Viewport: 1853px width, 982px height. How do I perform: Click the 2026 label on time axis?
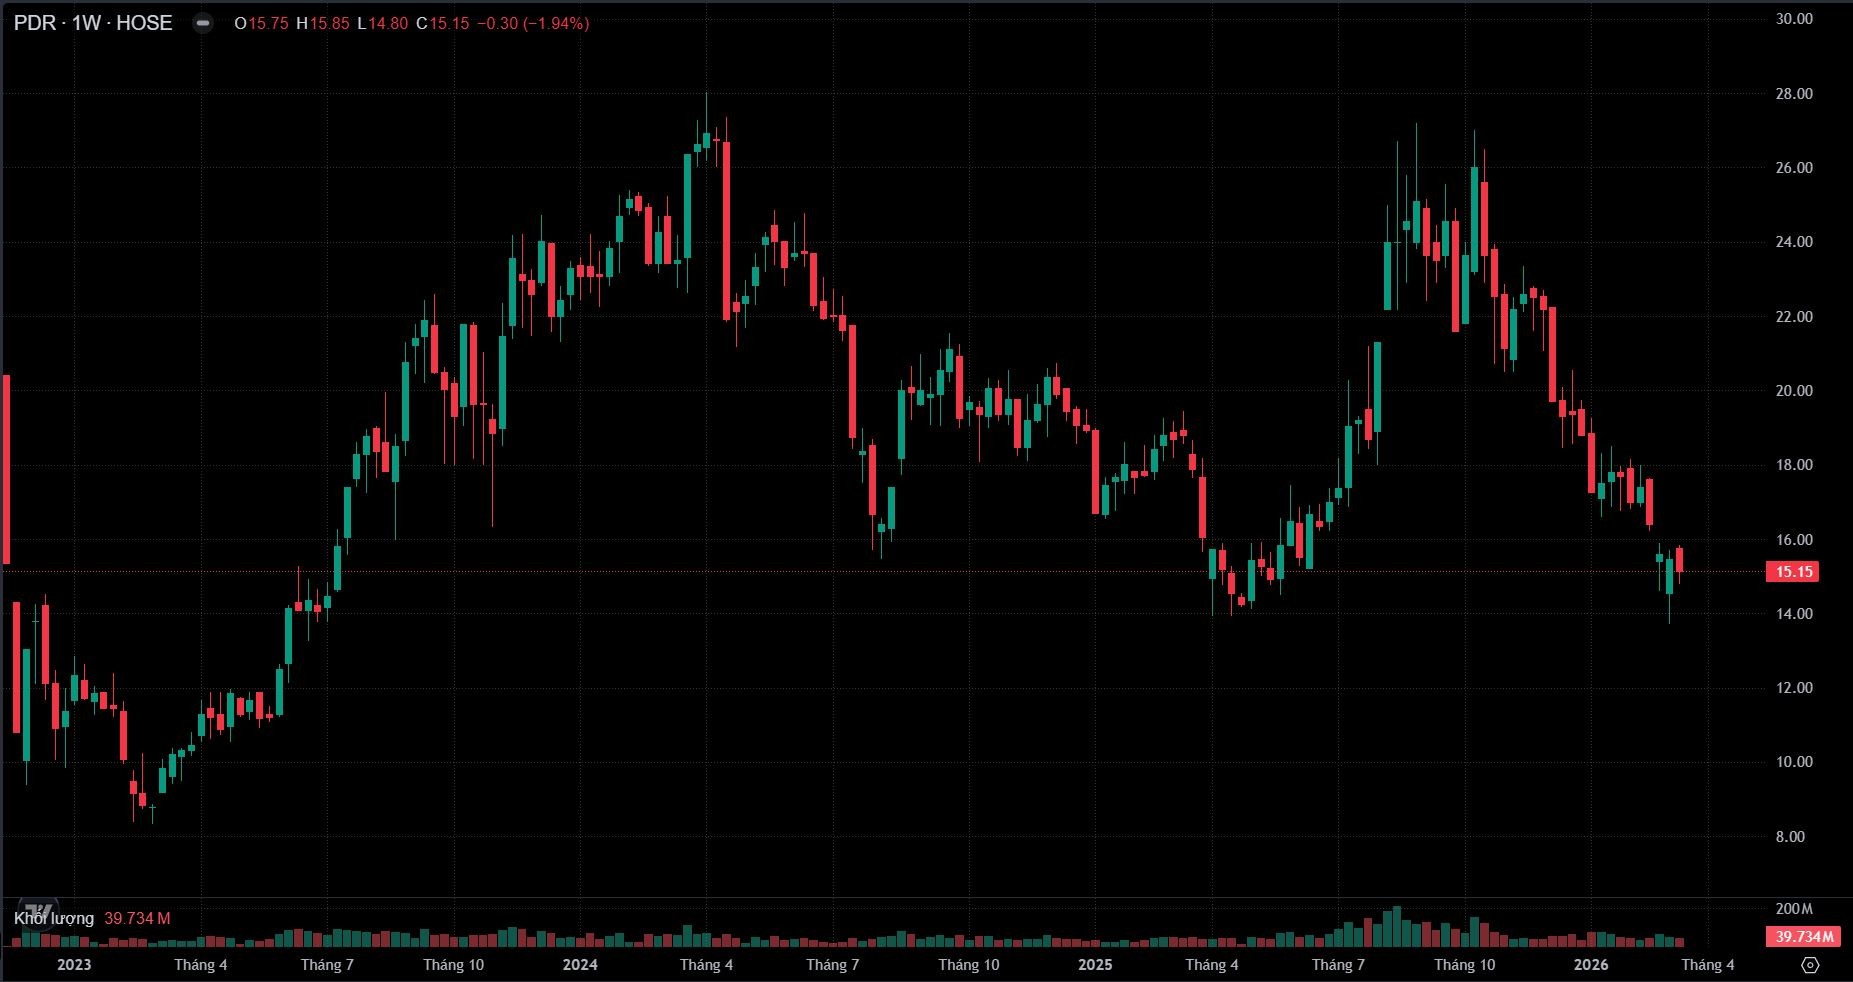coord(1591,965)
